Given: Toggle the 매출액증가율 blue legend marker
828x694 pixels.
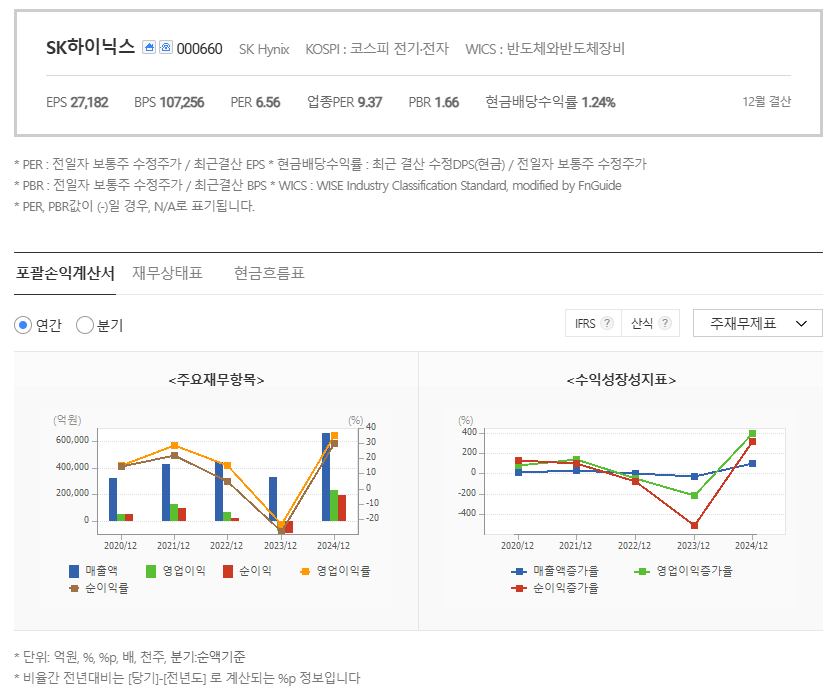Looking at the screenshot, I should pyautogui.click(x=519, y=571).
